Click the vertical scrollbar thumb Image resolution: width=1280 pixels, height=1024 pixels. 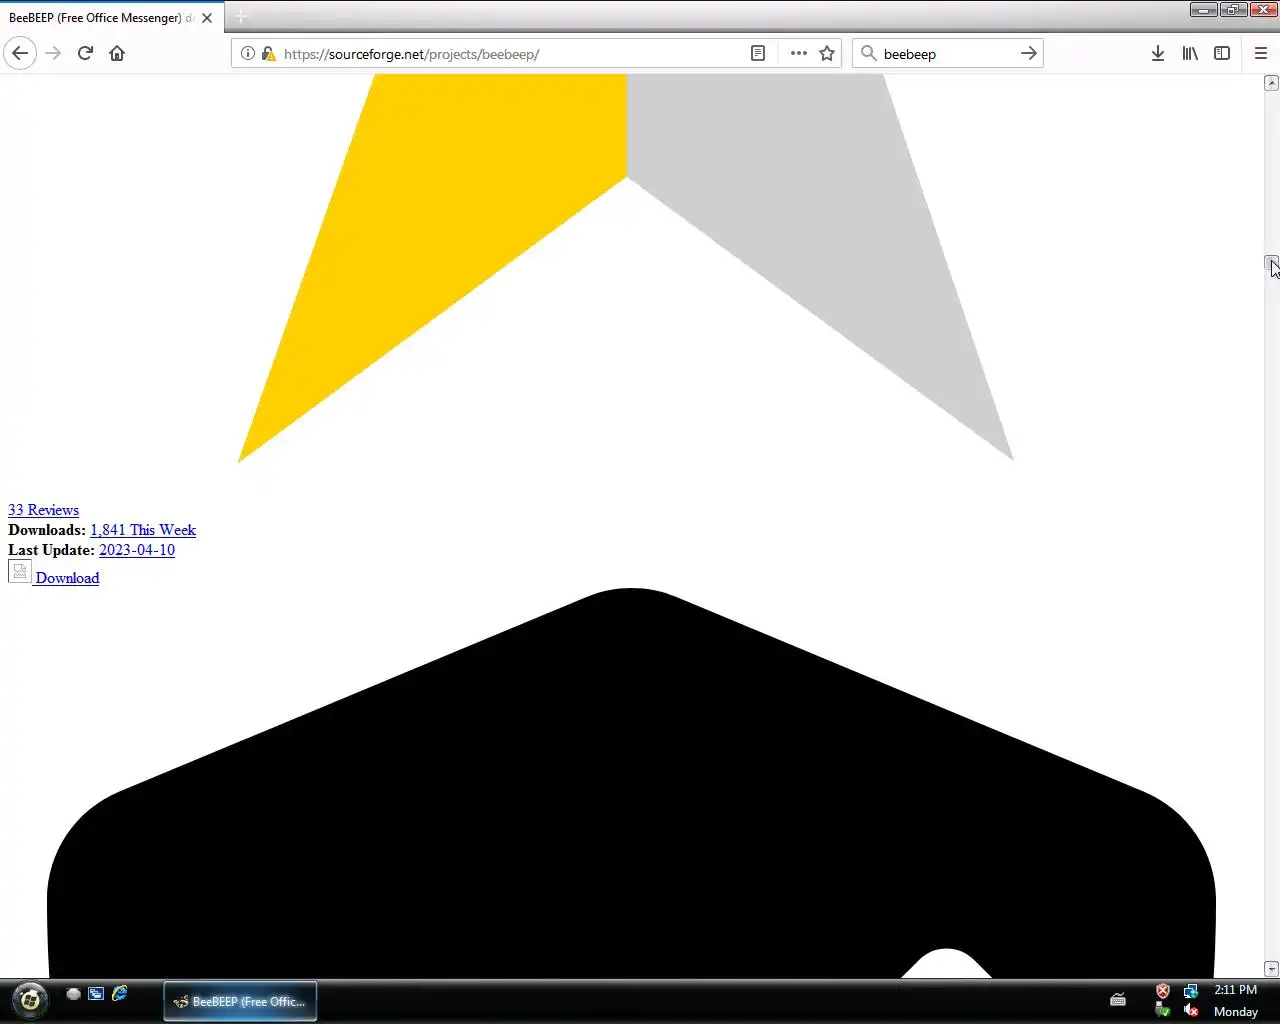point(1272,265)
